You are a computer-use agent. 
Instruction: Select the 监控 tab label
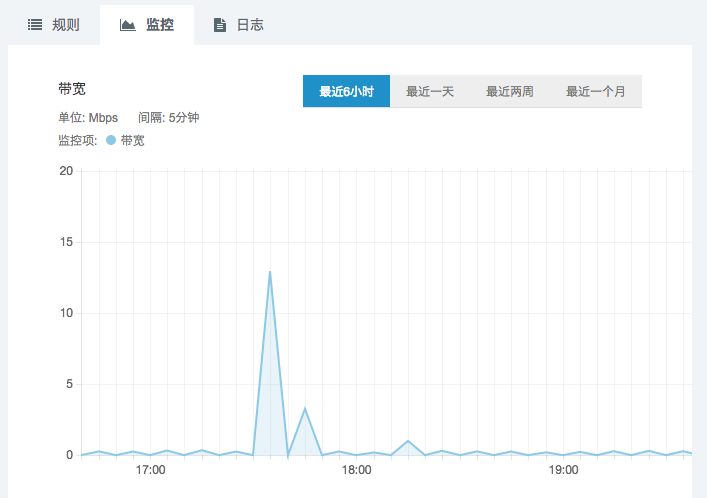point(160,25)
